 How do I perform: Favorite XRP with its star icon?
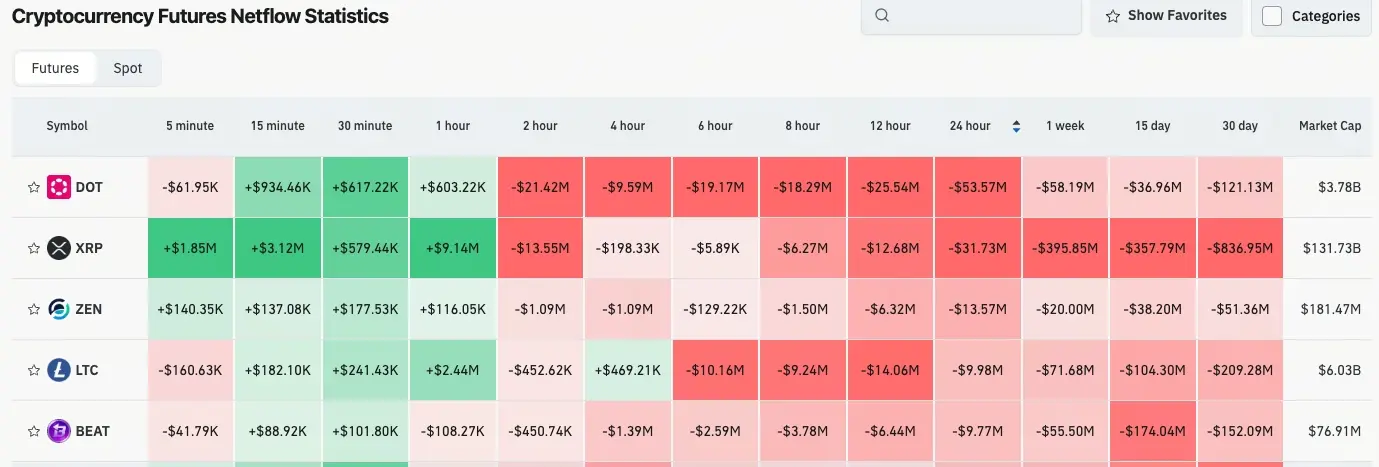(x=33, y=248)
